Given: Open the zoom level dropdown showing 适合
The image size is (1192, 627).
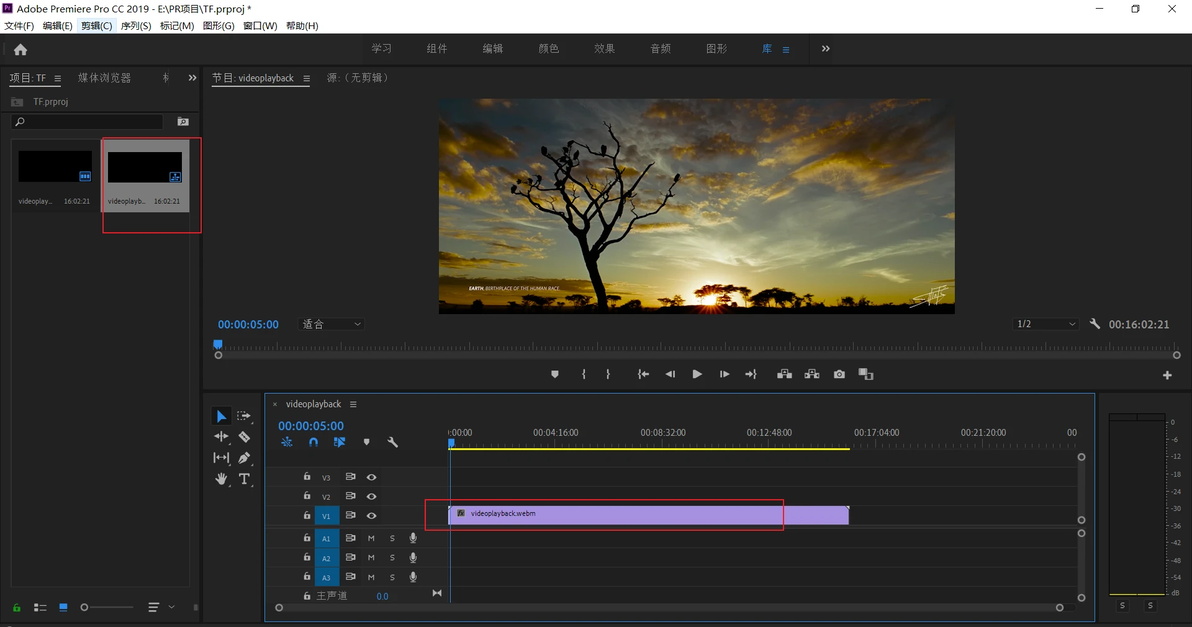Looking at the screenshot, I should click(332, 324).
